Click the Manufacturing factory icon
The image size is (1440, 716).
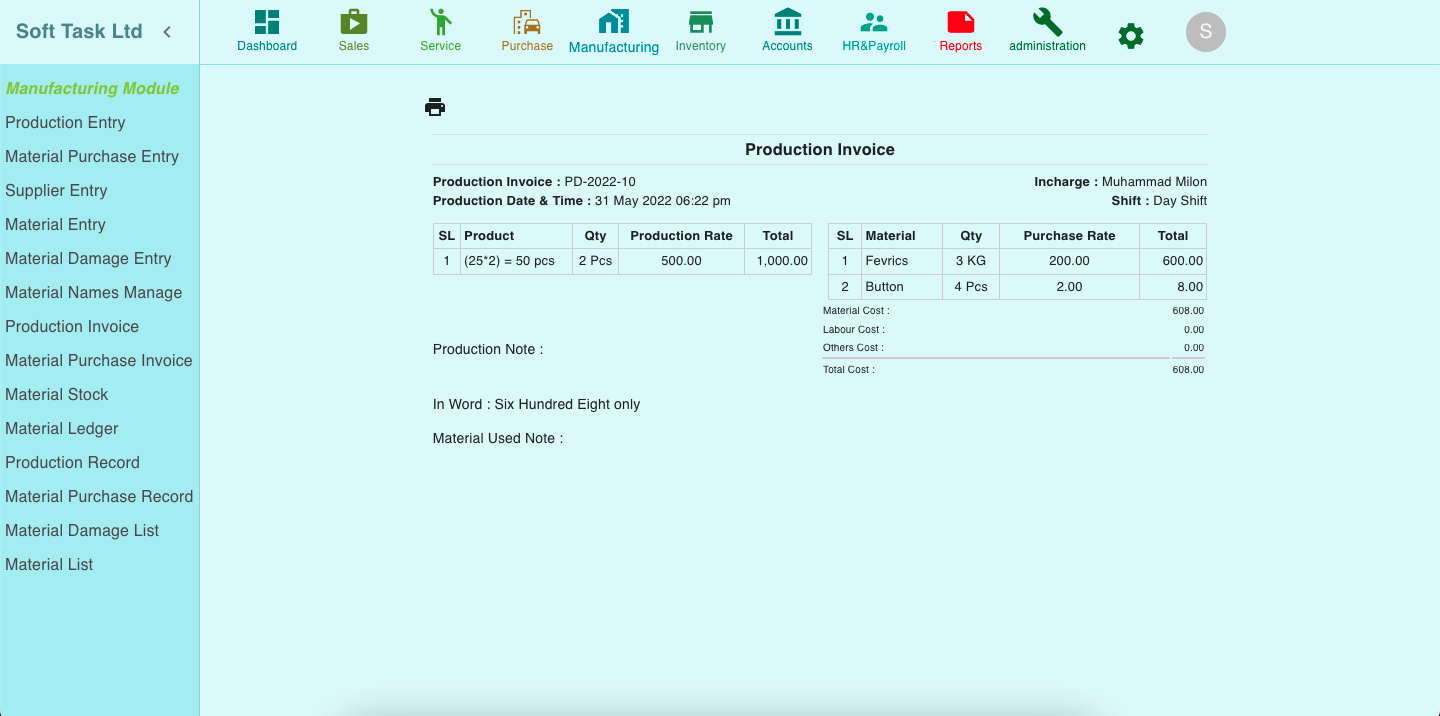click(x=613, y=22)
